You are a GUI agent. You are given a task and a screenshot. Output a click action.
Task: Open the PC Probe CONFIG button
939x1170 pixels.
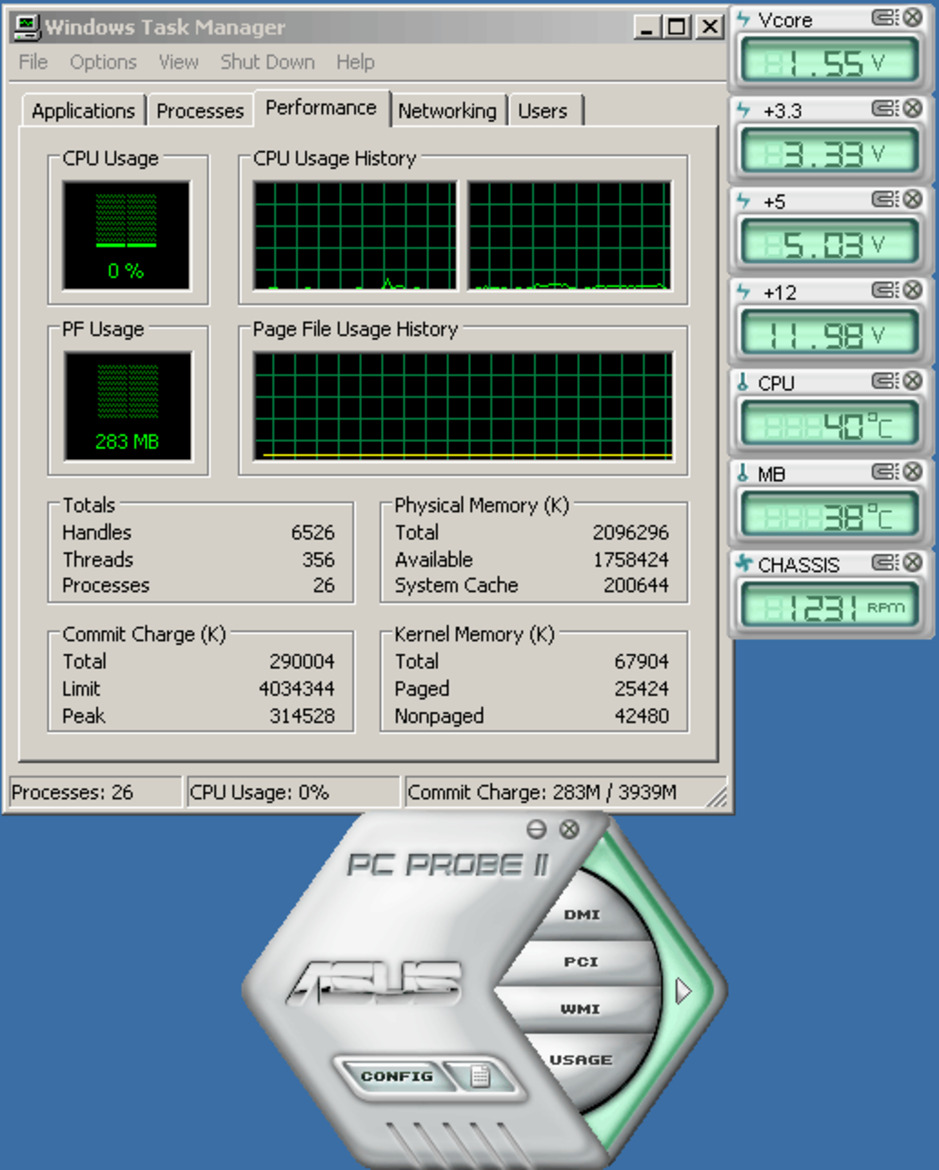396,1077
